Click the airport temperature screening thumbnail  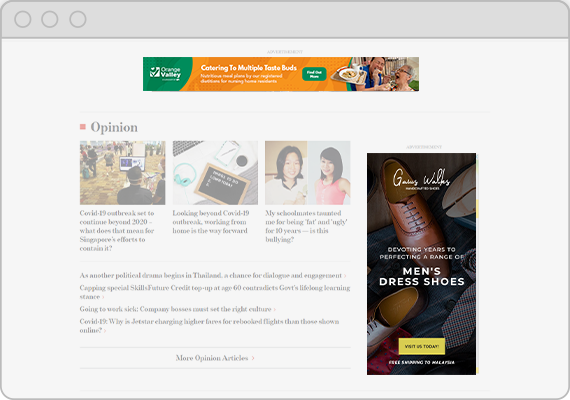click(123, 173)
